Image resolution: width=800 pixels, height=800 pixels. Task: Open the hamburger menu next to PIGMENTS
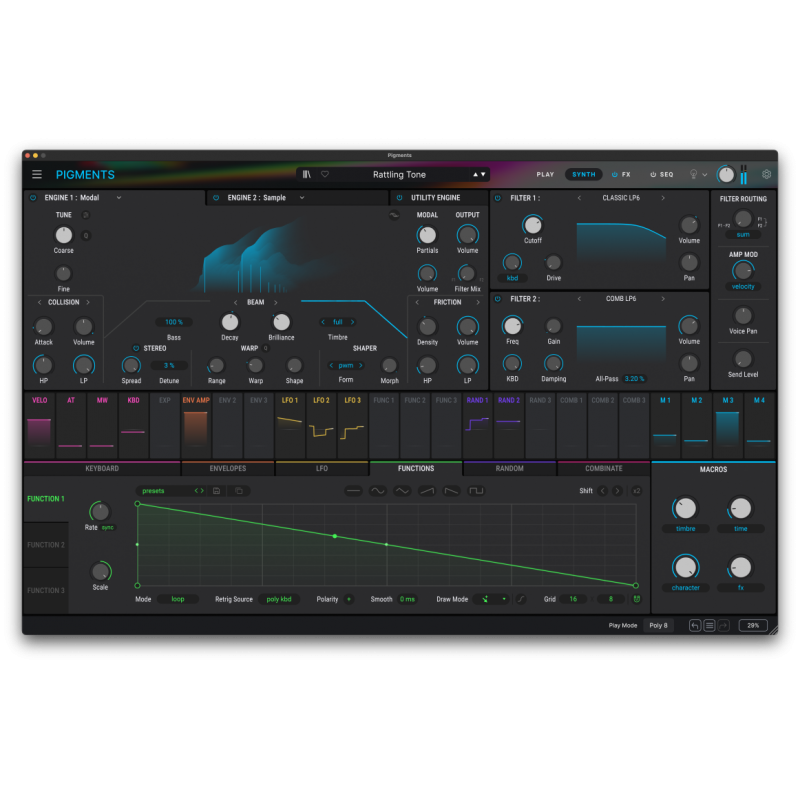pyautogui.click(x=37, y=174)
